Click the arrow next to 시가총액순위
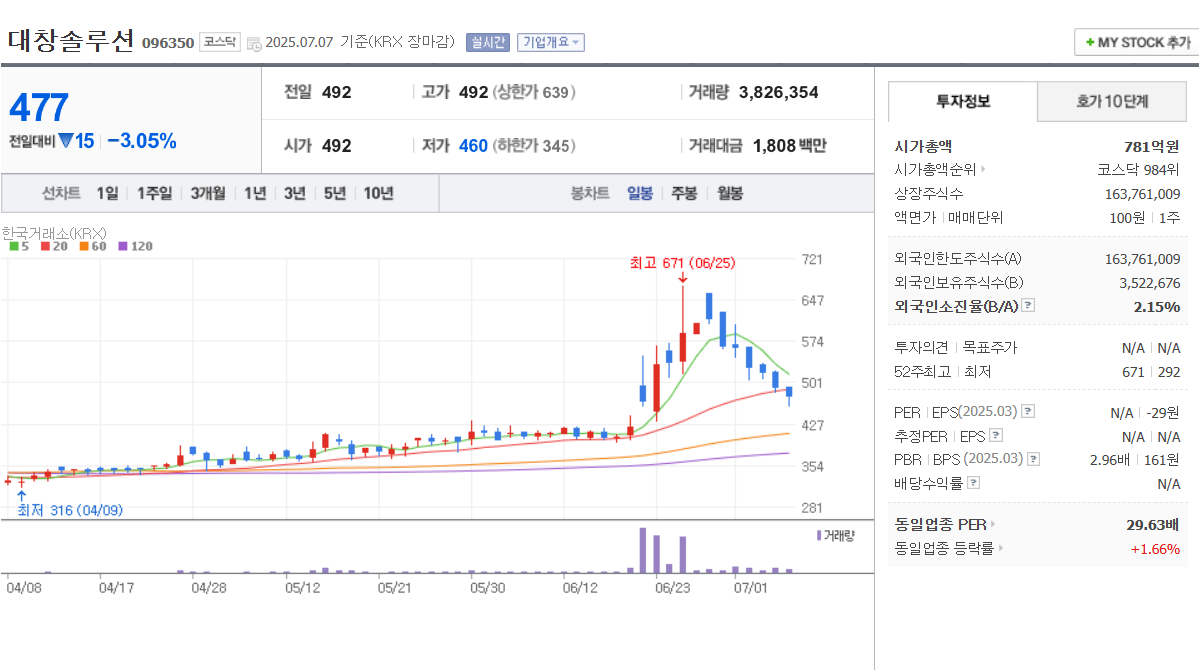 coord(983,169)
